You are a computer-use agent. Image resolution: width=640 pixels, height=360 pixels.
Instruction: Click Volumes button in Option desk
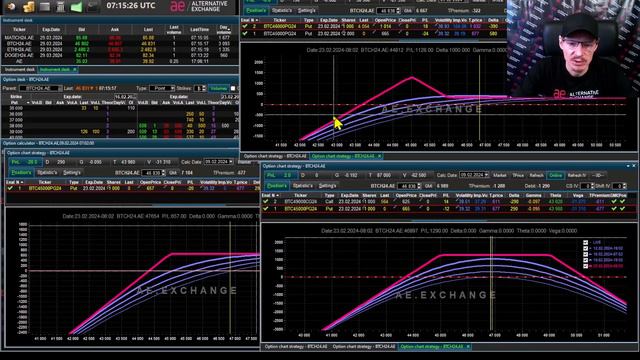coord(218,88)
